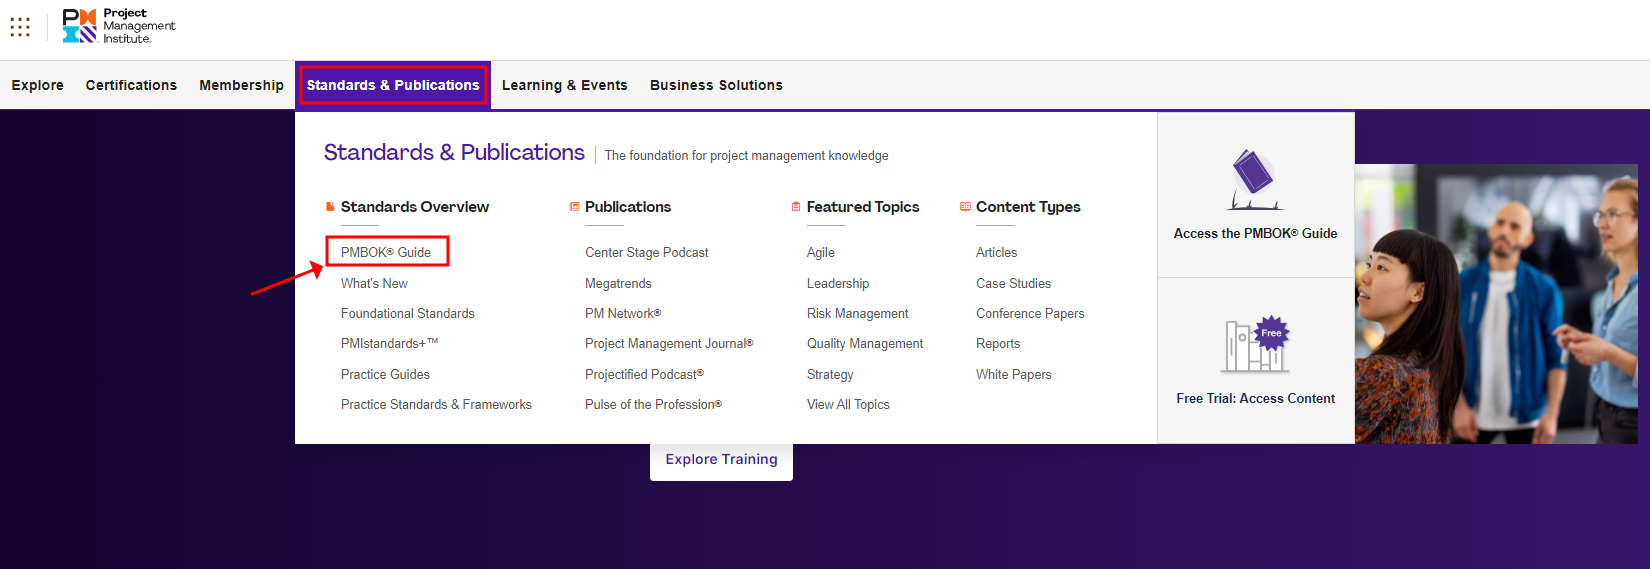1650x569 pixels.
Task: Click the Explore Training button
Action: (x=721, y=460)
